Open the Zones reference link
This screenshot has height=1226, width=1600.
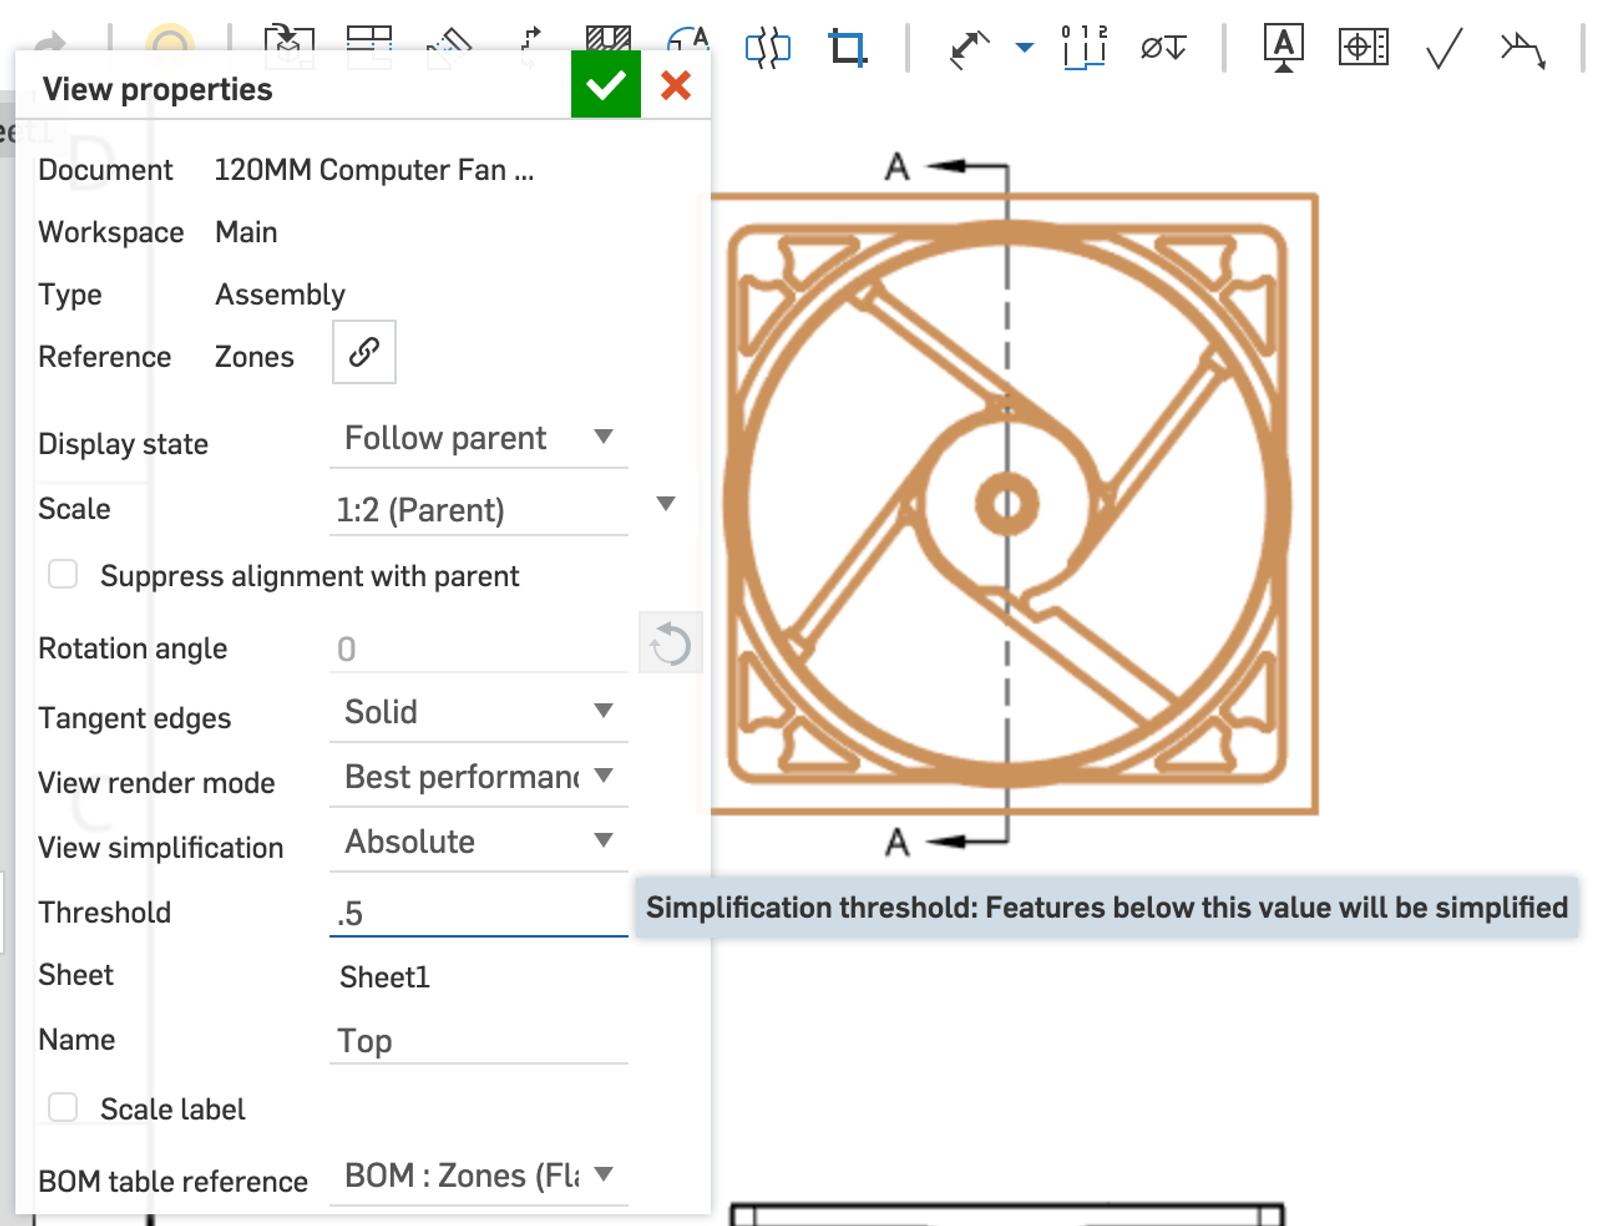pyautogui.click(x=364, y=352)
